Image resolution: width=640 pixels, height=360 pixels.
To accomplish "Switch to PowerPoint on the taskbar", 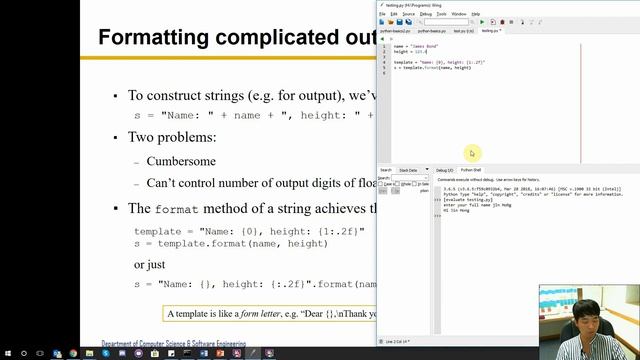I will (x=220, y=353).
